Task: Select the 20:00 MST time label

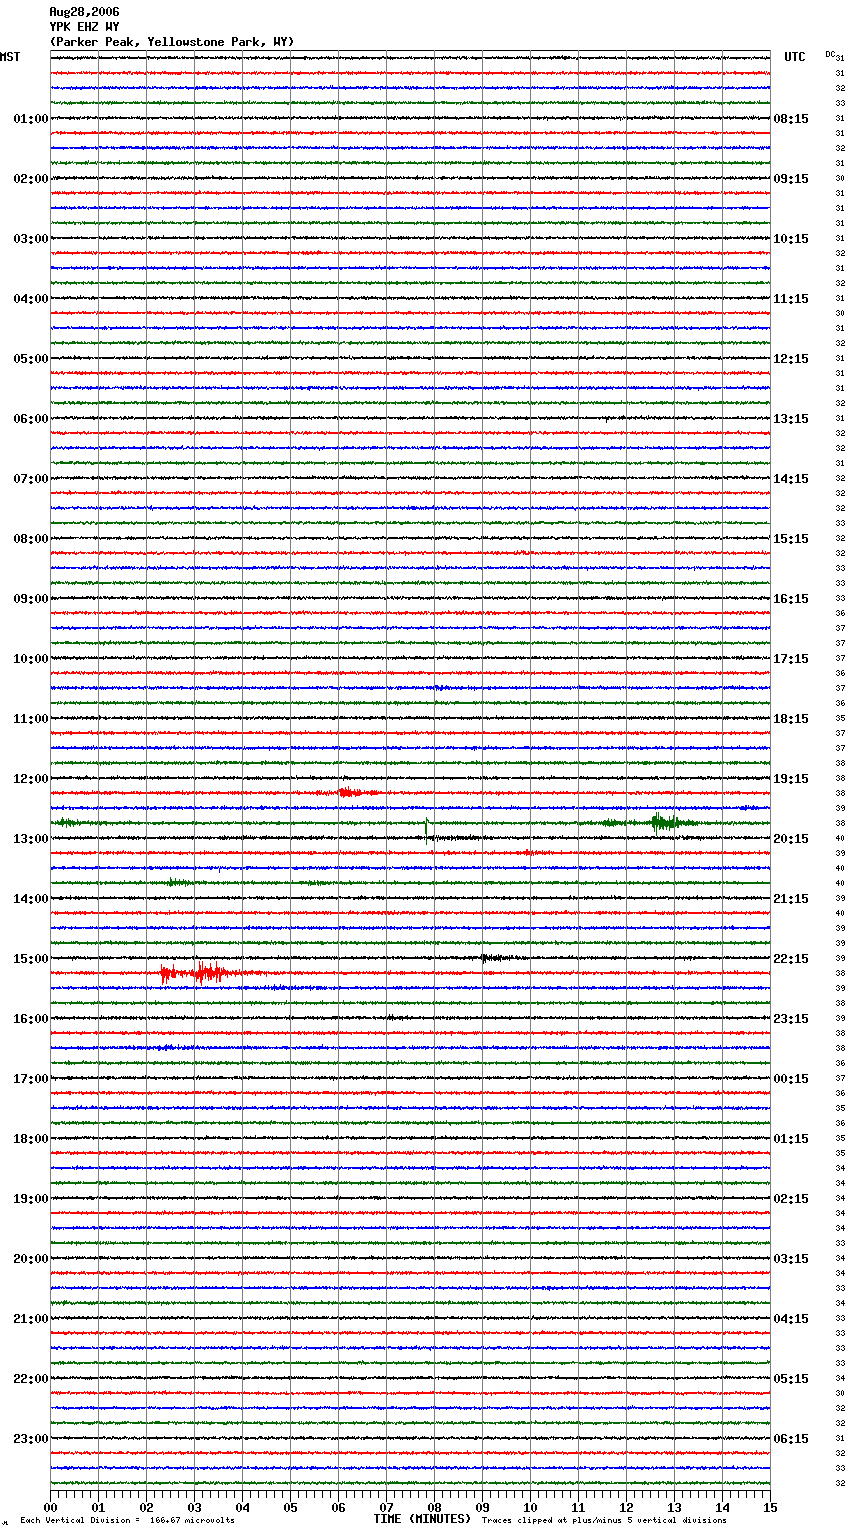Action: click(31, 1259)
